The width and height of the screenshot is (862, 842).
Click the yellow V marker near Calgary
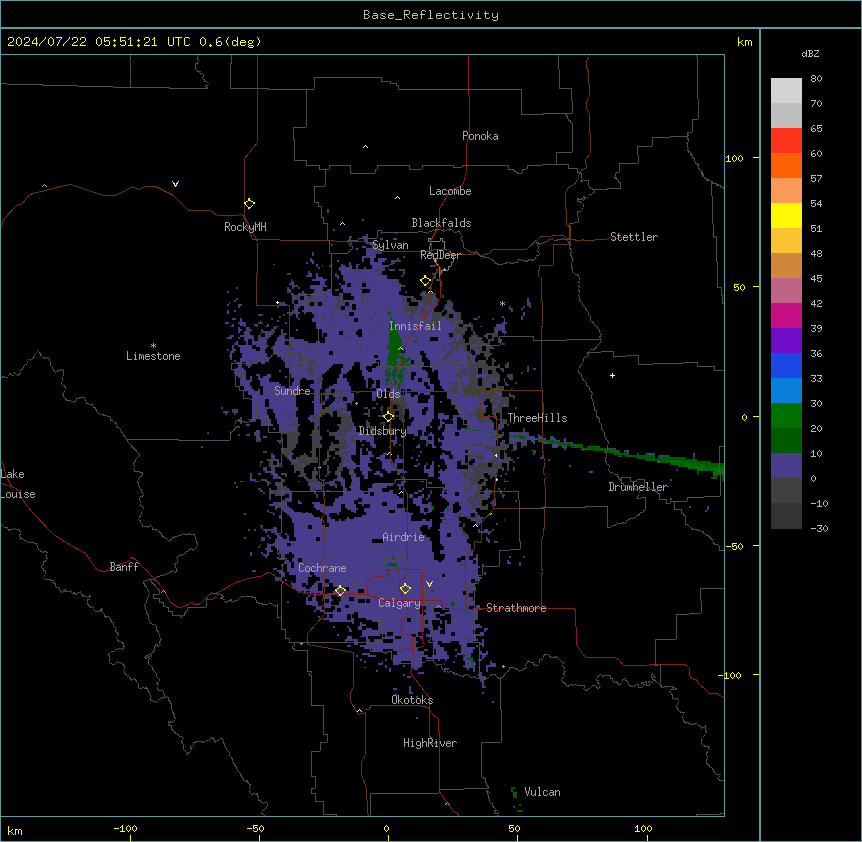[x=429, y=584]
